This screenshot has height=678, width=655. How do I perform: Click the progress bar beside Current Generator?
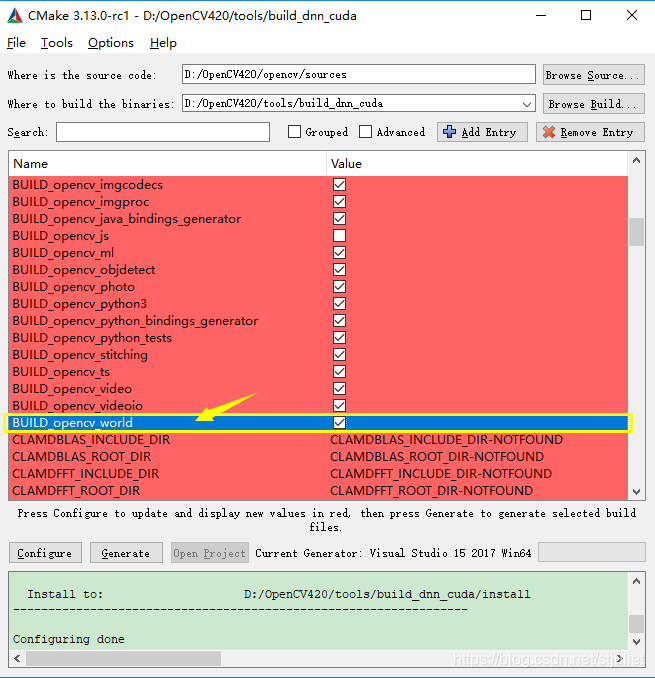(x=592, y=553)
